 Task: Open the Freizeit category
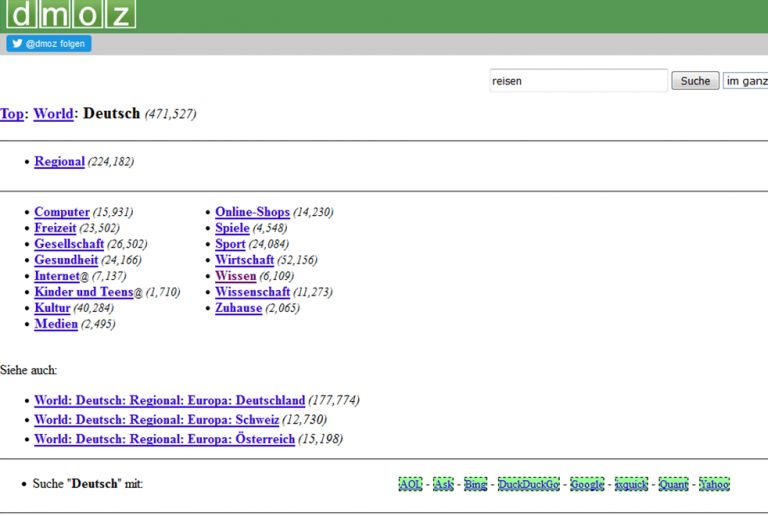[x=55, y=228]
